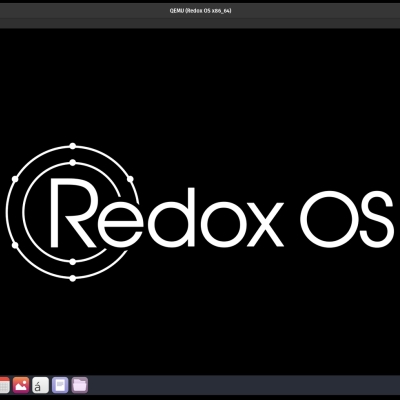The height and width of the screenshot is (400, 400).
Task: Launch the image viewer dock icon
Action: [21, 385]
